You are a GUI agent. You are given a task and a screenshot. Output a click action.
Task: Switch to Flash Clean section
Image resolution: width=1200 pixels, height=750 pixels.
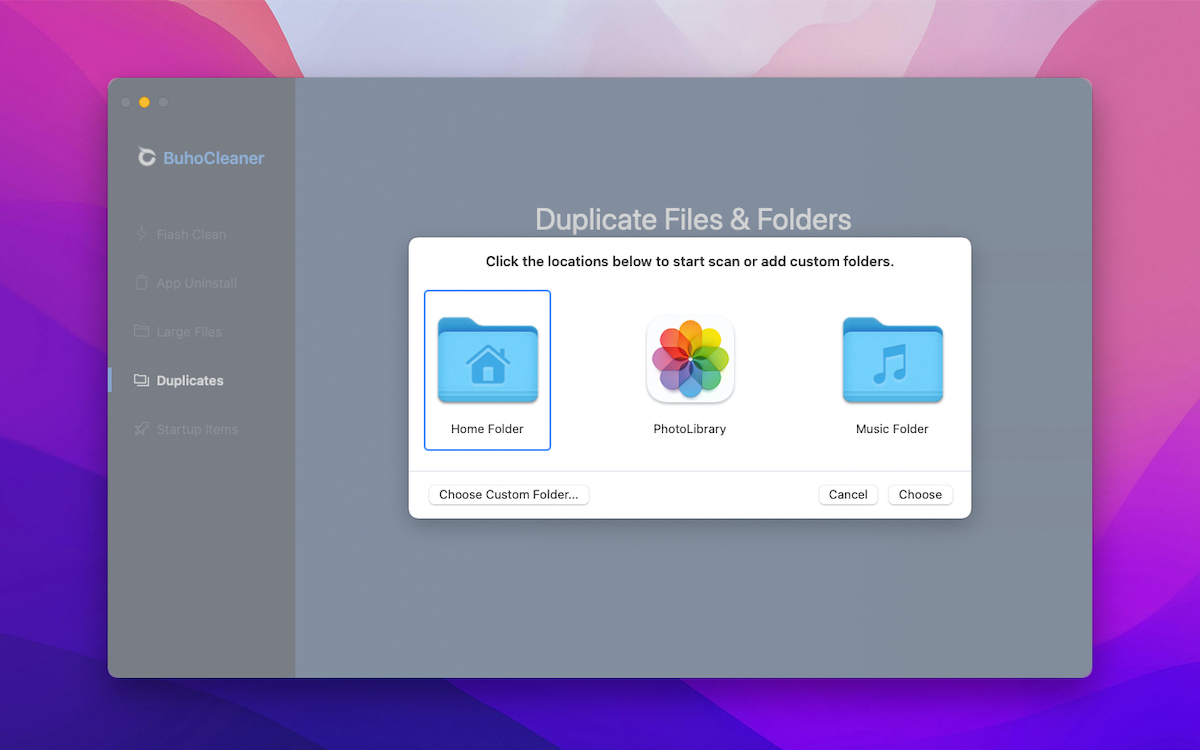[x=191, y=234]
